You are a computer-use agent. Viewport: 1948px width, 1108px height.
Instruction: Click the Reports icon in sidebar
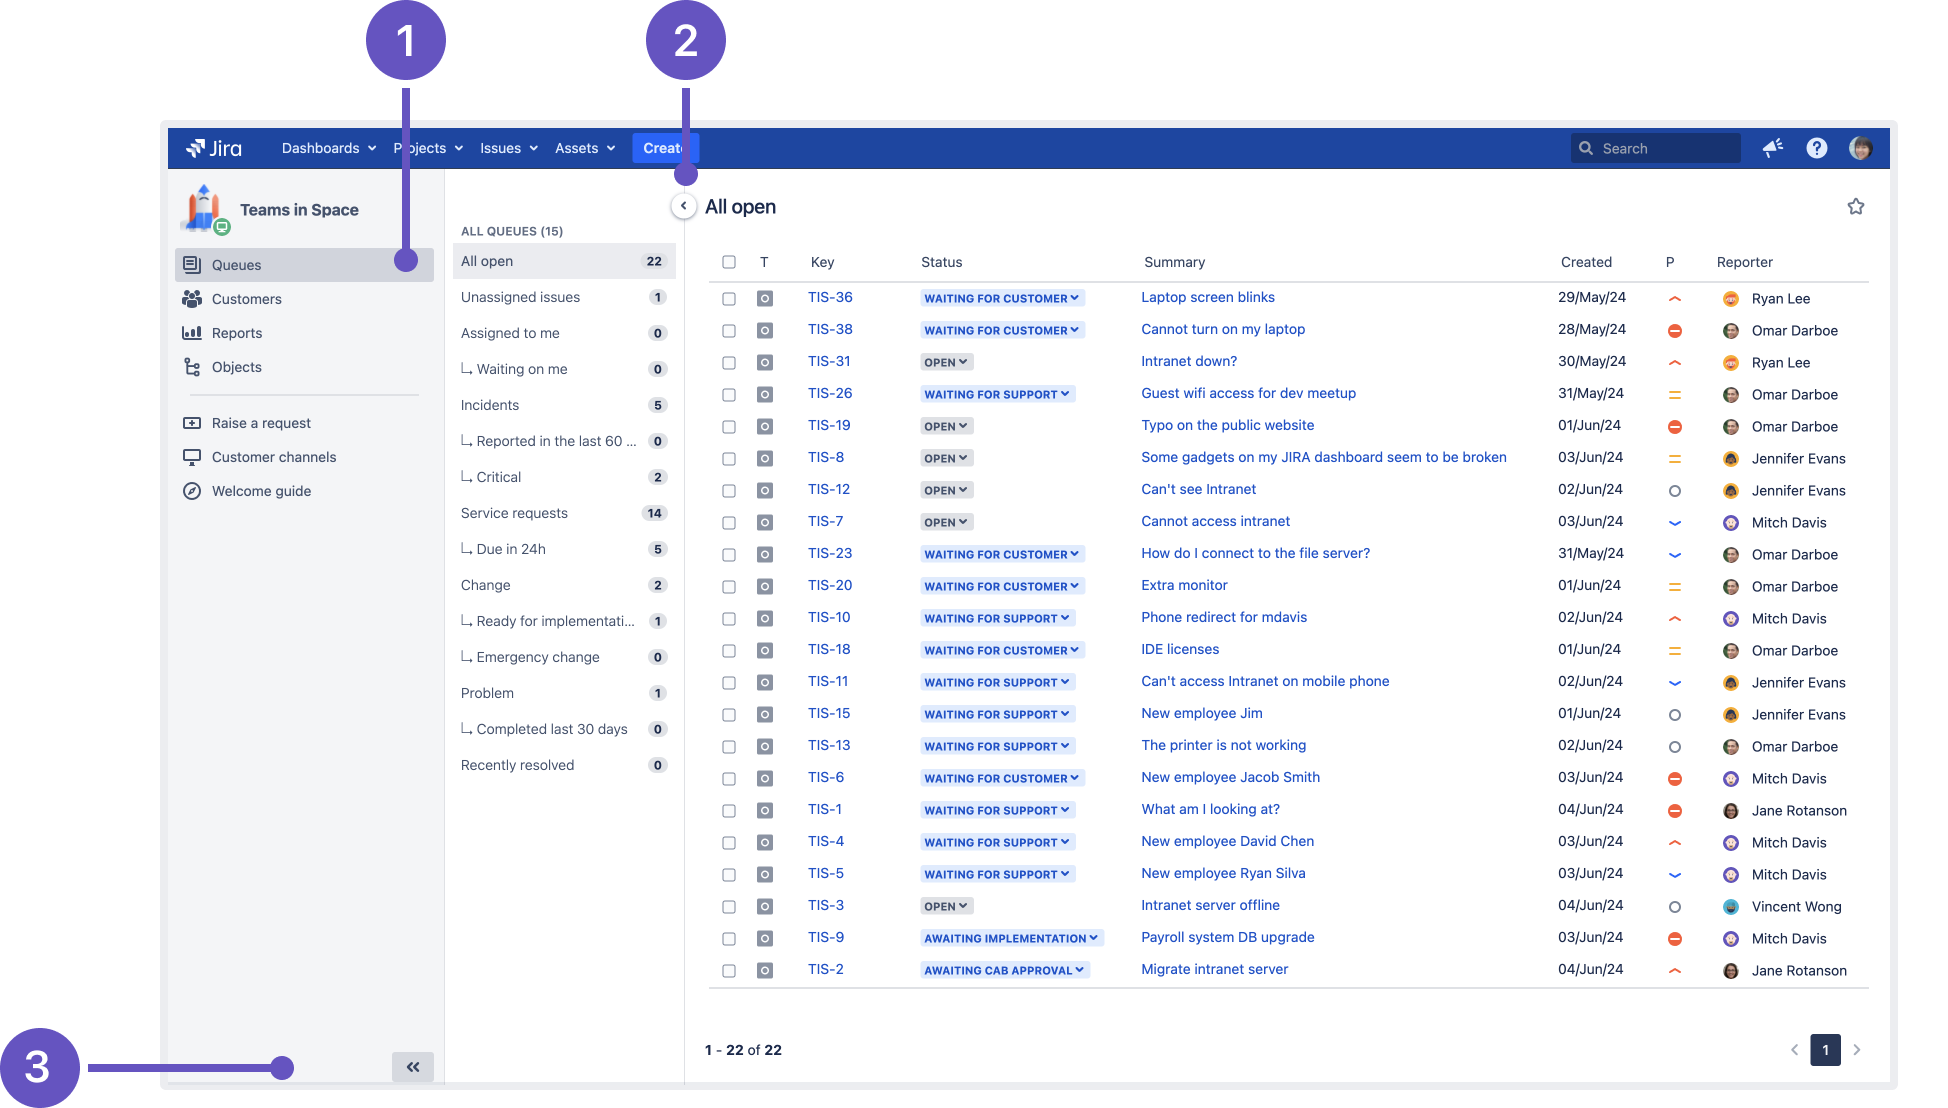click(x=191, y=332)
